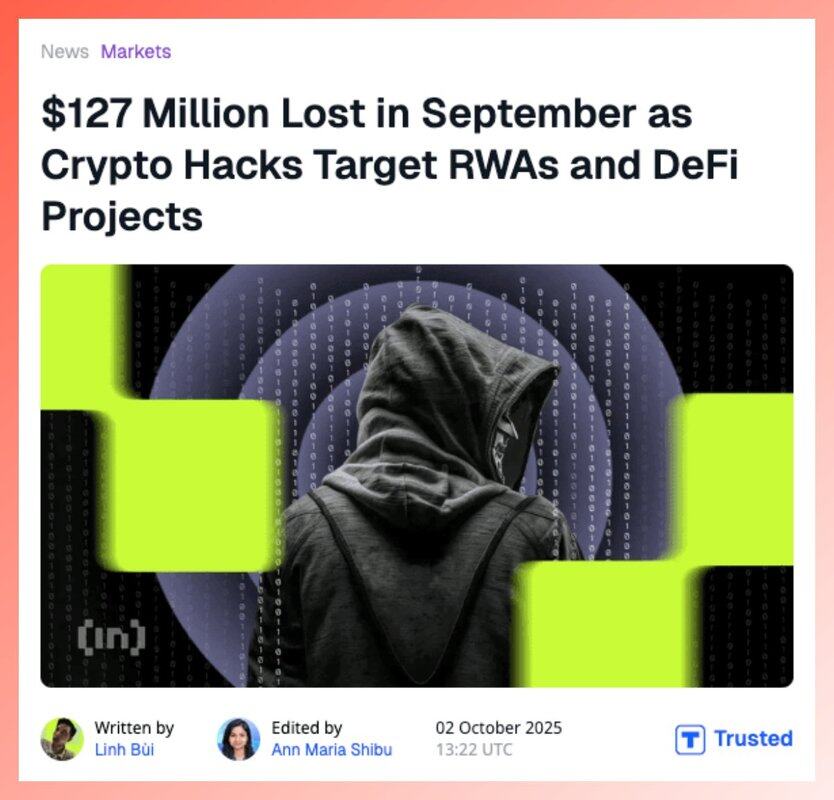
Task: Click the hooded figure's masked face
Action: point(507,443)
